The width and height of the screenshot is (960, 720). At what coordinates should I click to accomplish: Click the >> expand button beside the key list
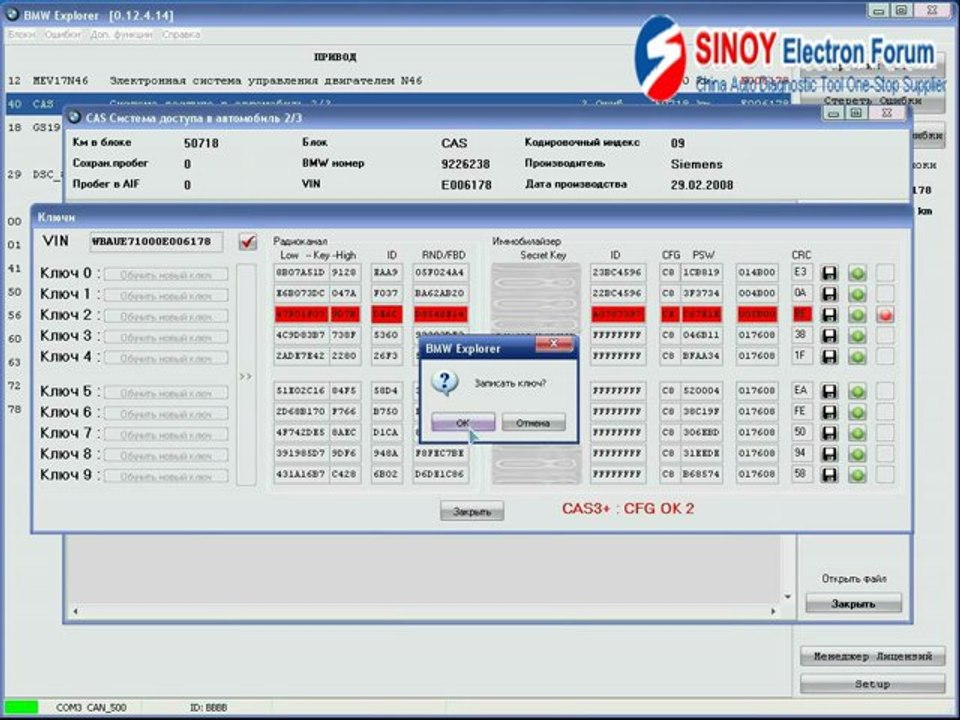[x=246, y=375]
